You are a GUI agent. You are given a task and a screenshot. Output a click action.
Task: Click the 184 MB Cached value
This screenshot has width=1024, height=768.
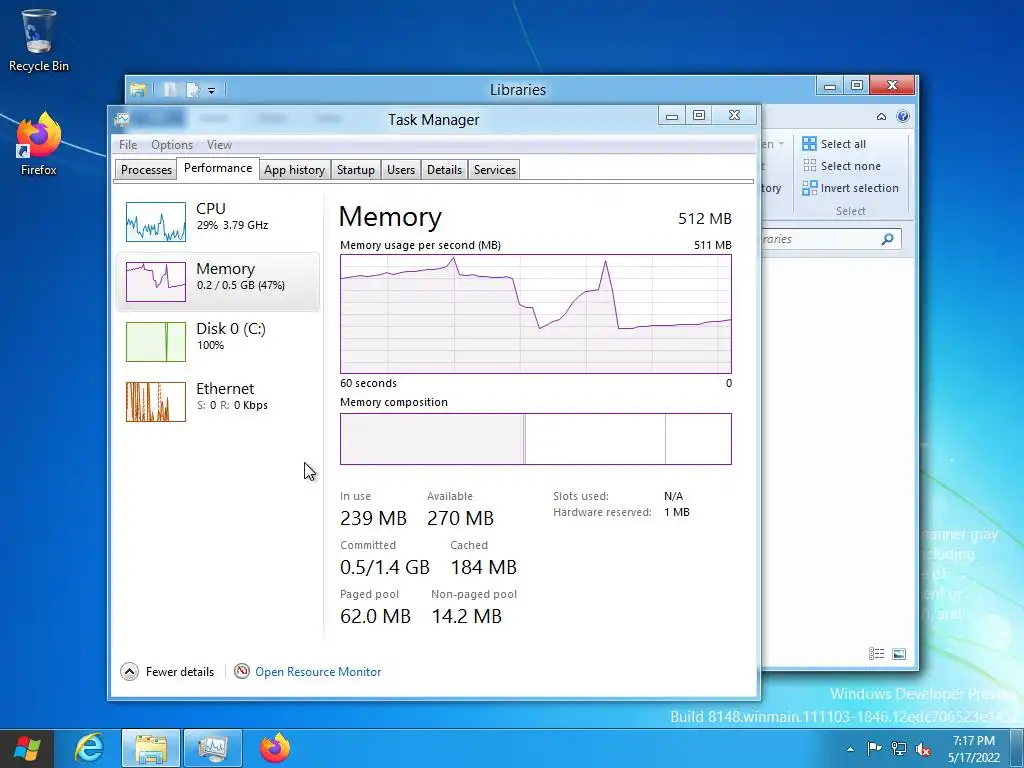point(483,568)
